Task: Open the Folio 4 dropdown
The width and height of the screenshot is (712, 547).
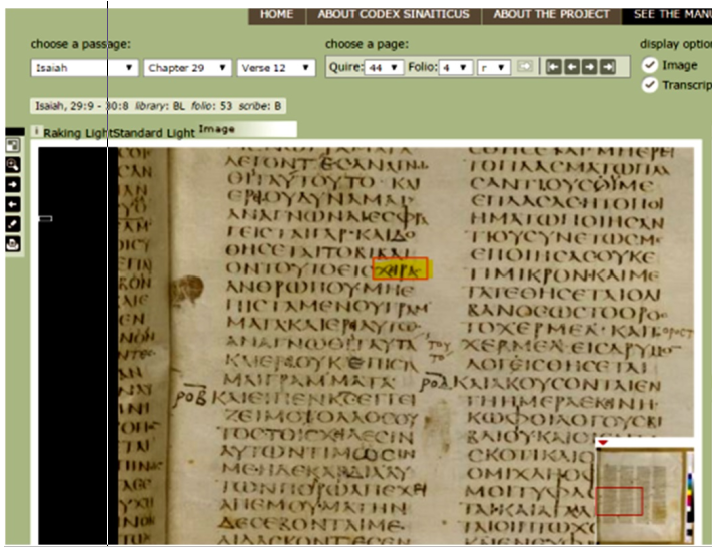Action: coord(455,68)
